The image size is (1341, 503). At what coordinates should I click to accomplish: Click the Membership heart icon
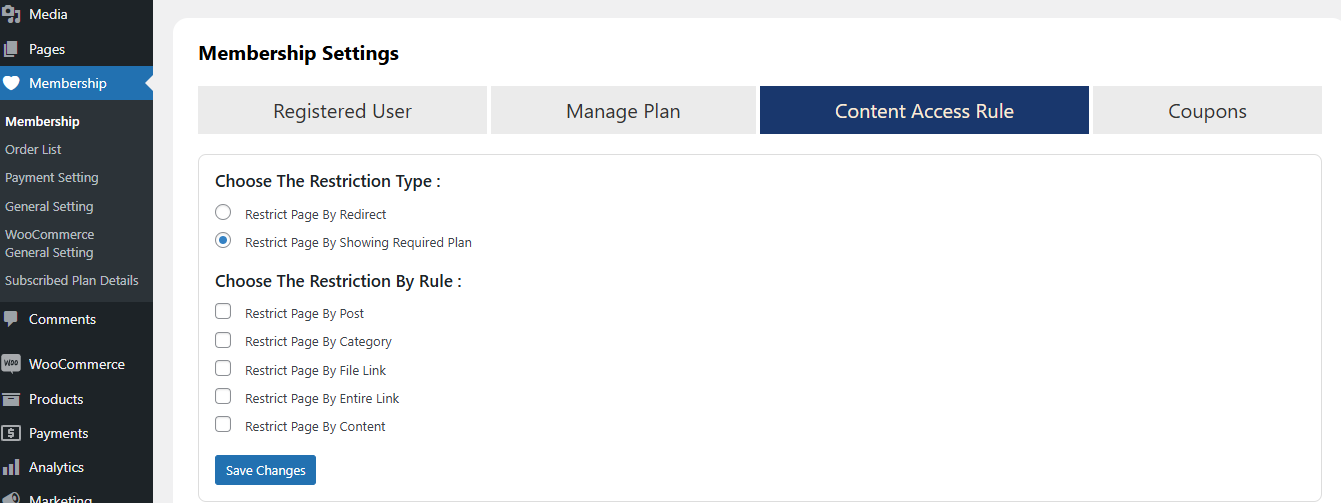(11, 84)
